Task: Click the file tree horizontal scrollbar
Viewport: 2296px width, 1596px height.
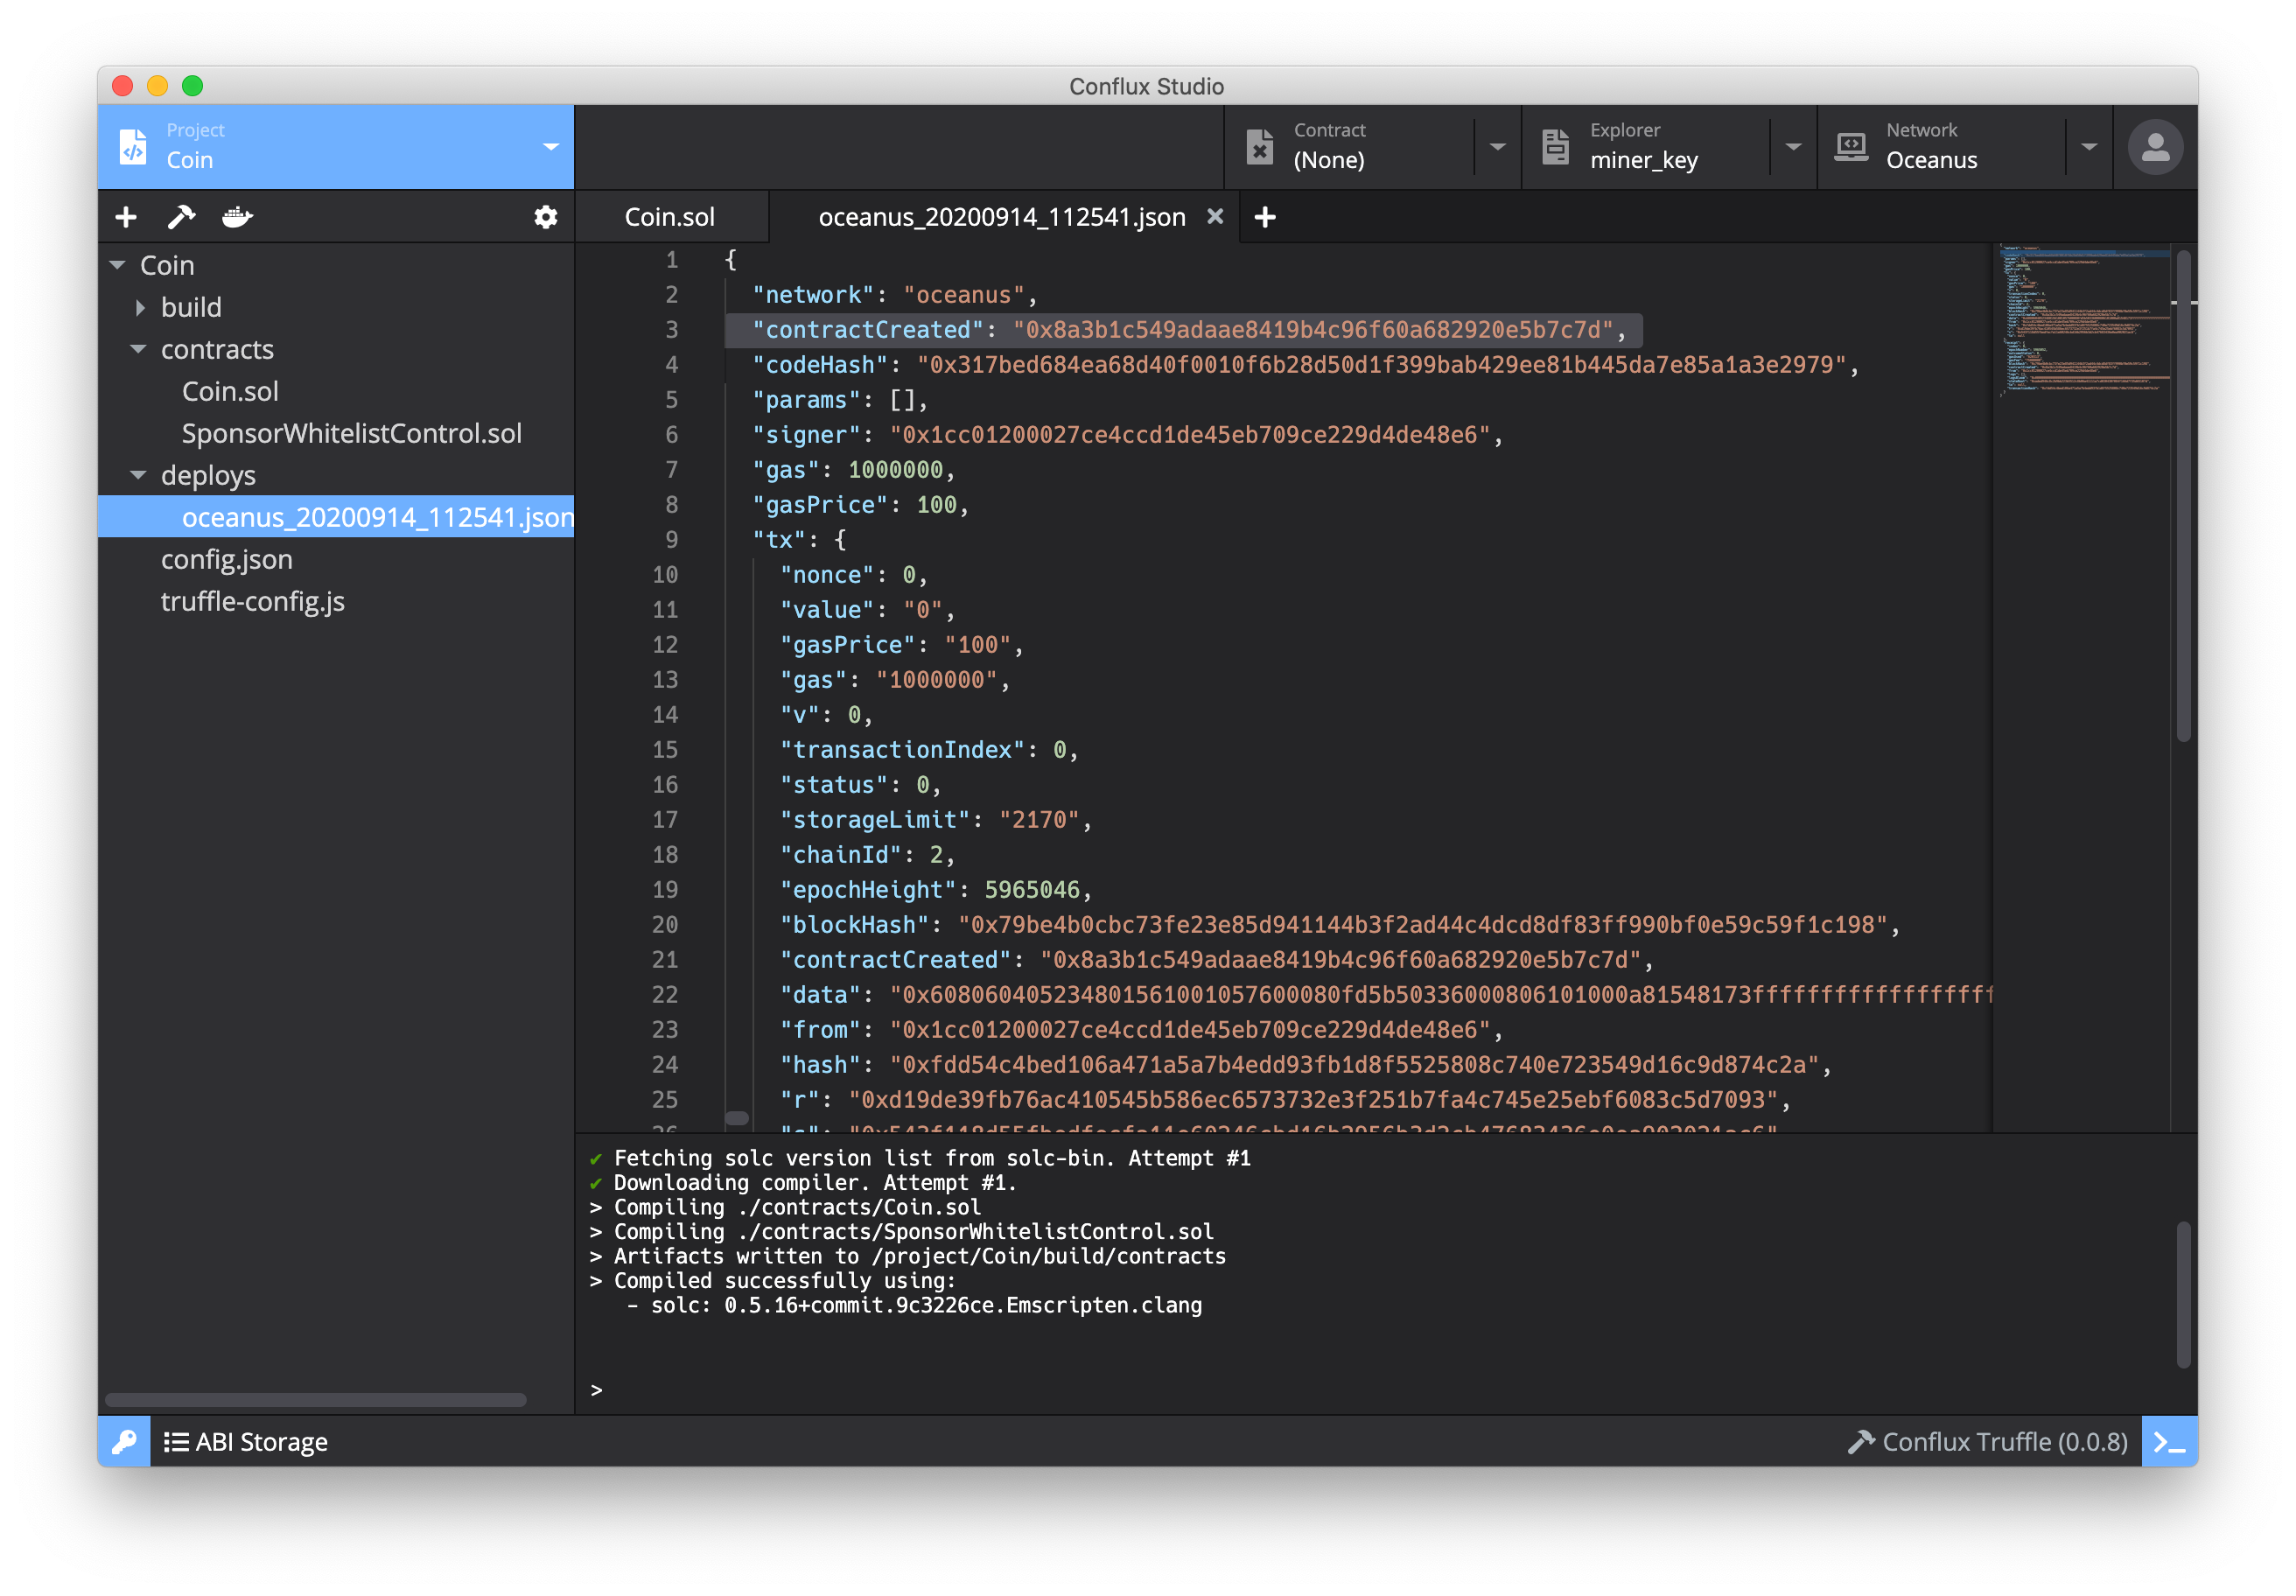Action: click(315, 1399)
